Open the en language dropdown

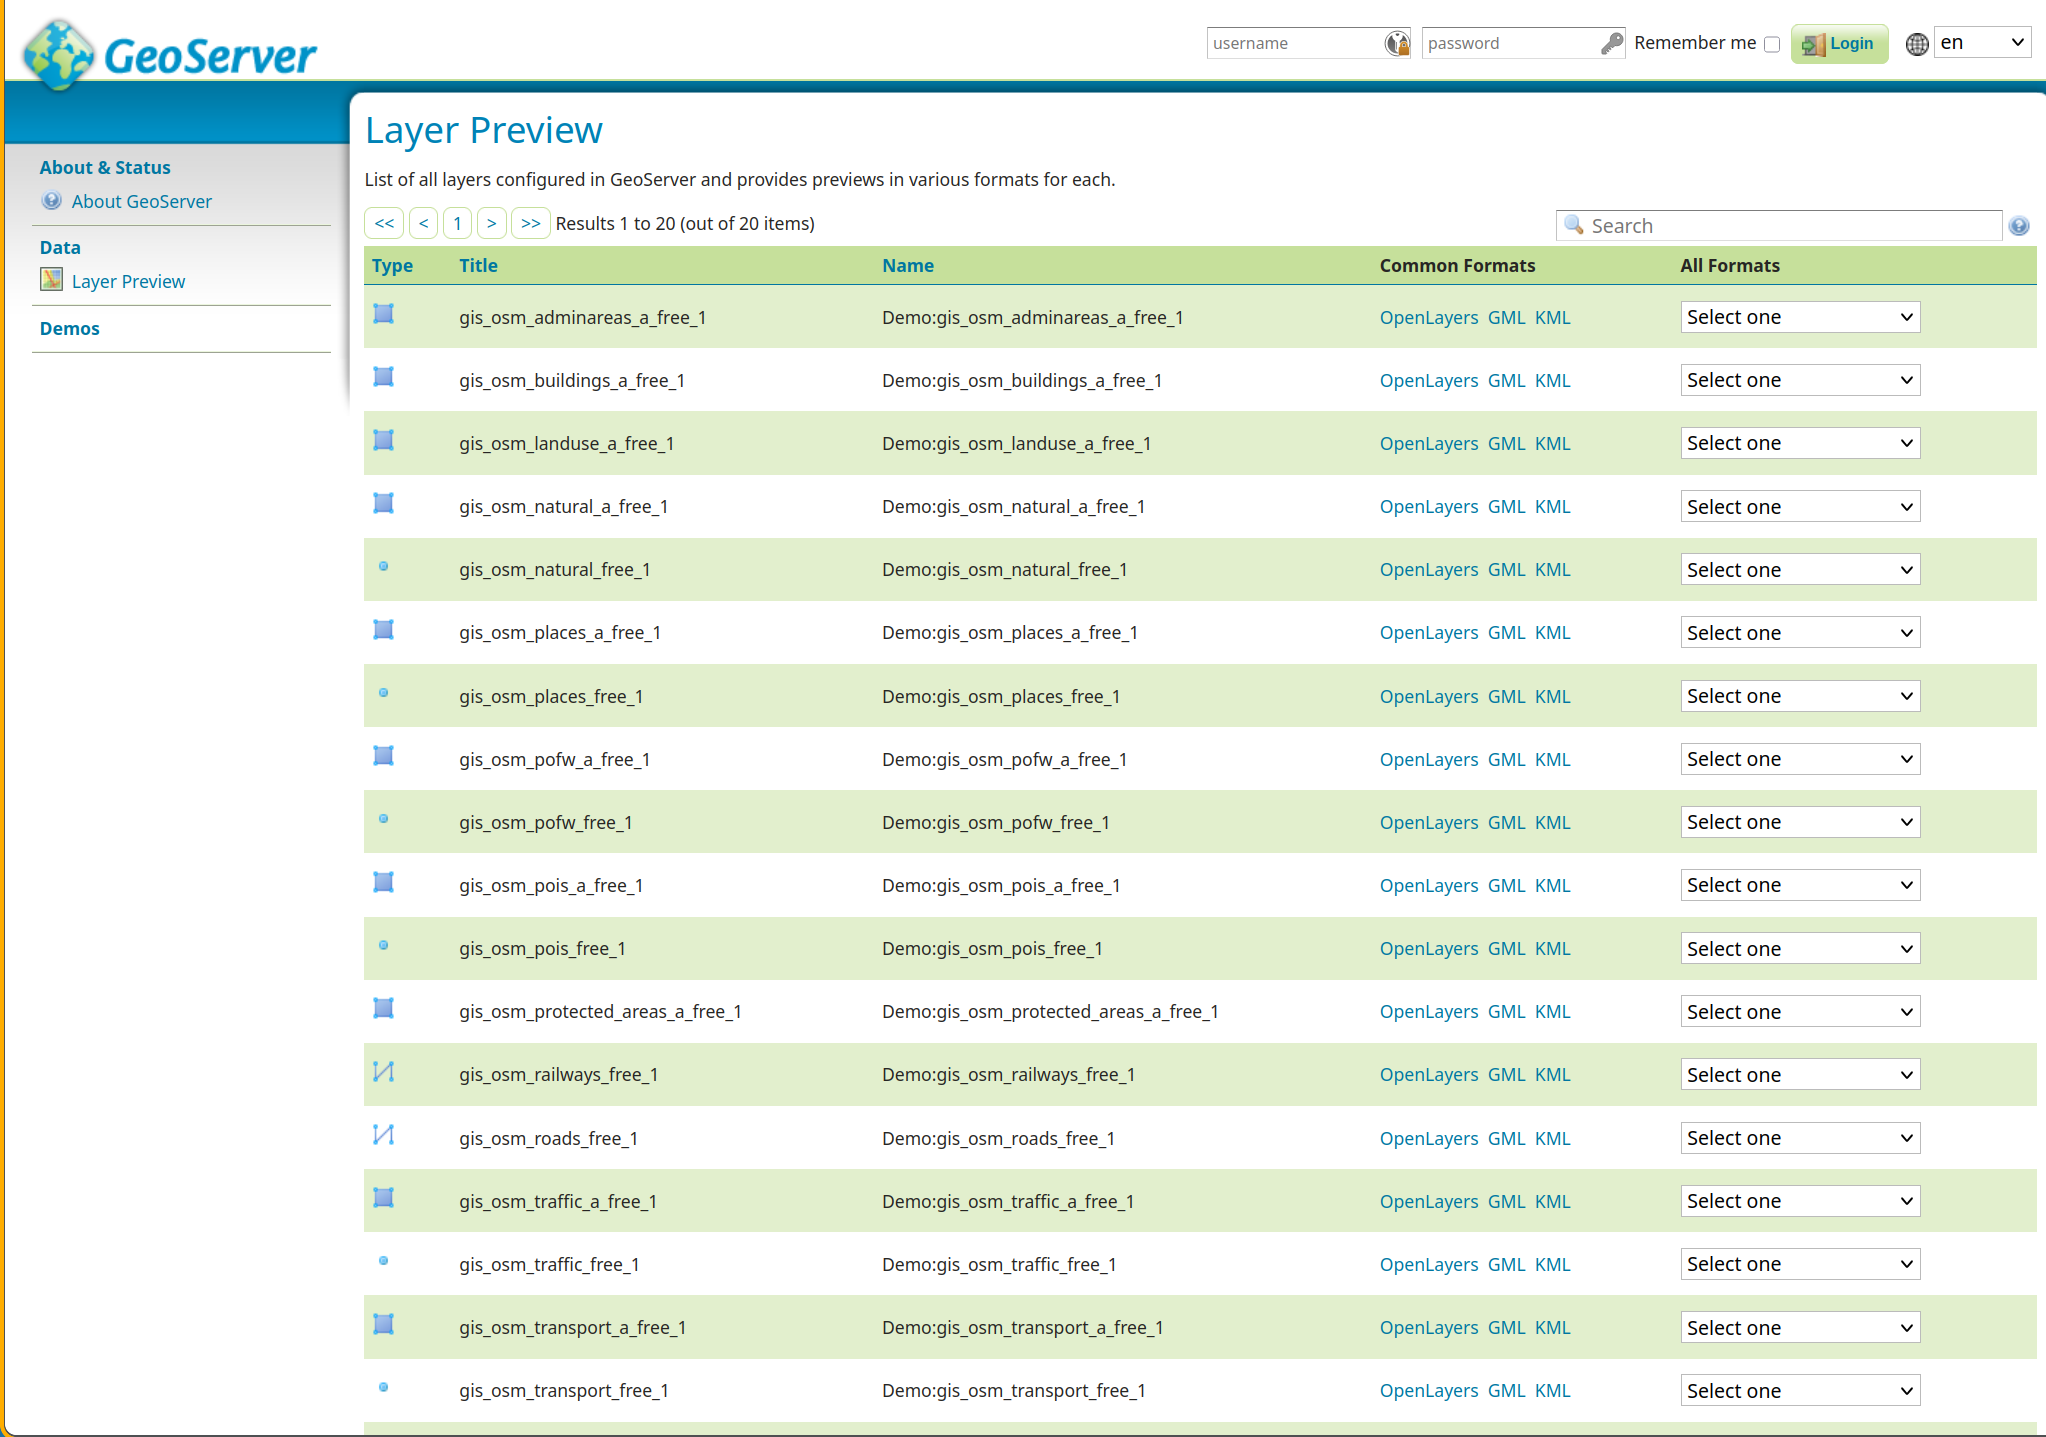(1982, 42)
